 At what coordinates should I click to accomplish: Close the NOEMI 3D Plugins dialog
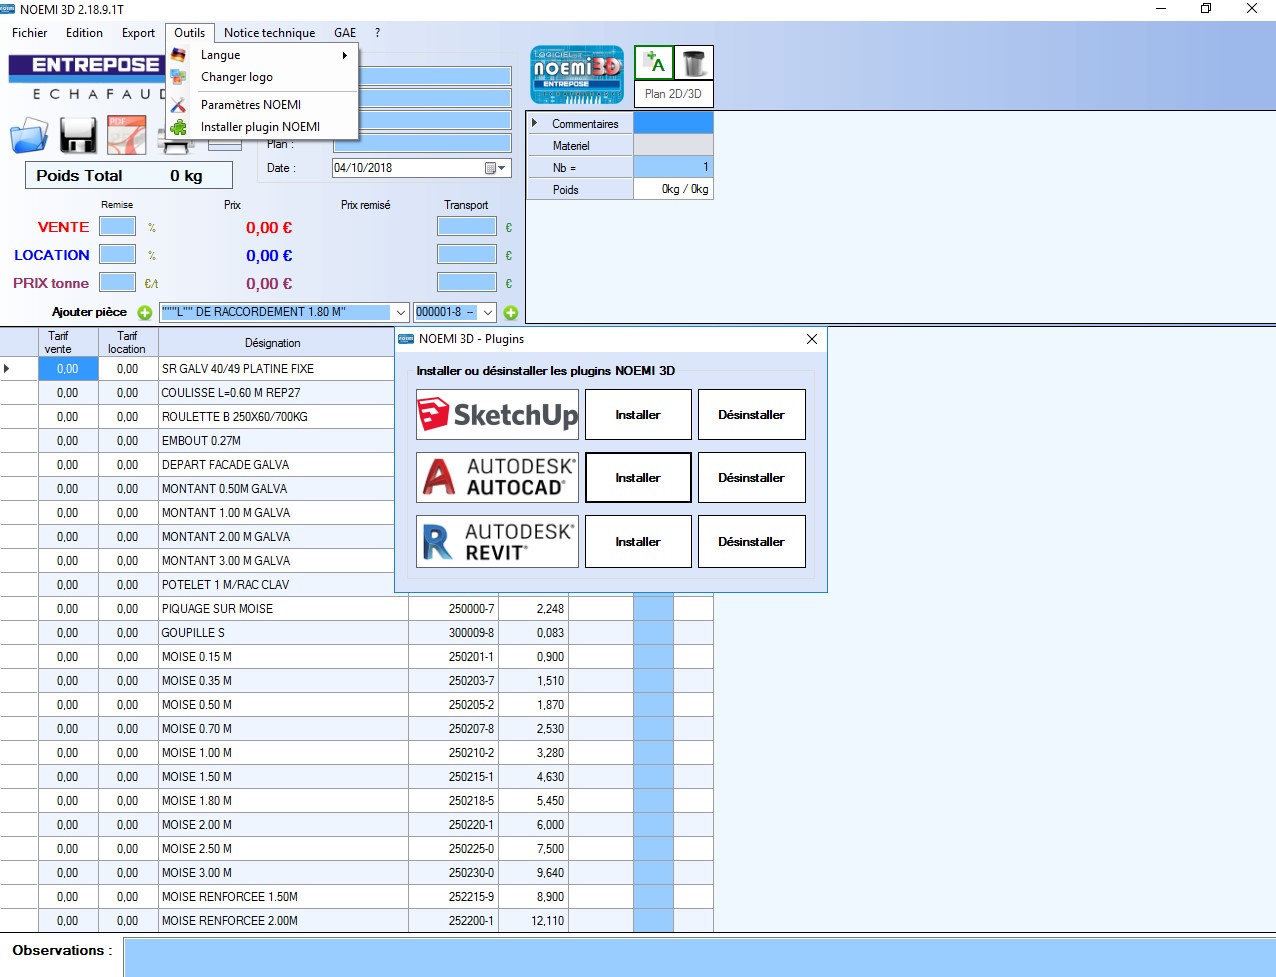pyautogui.click(x=812, y=339)
